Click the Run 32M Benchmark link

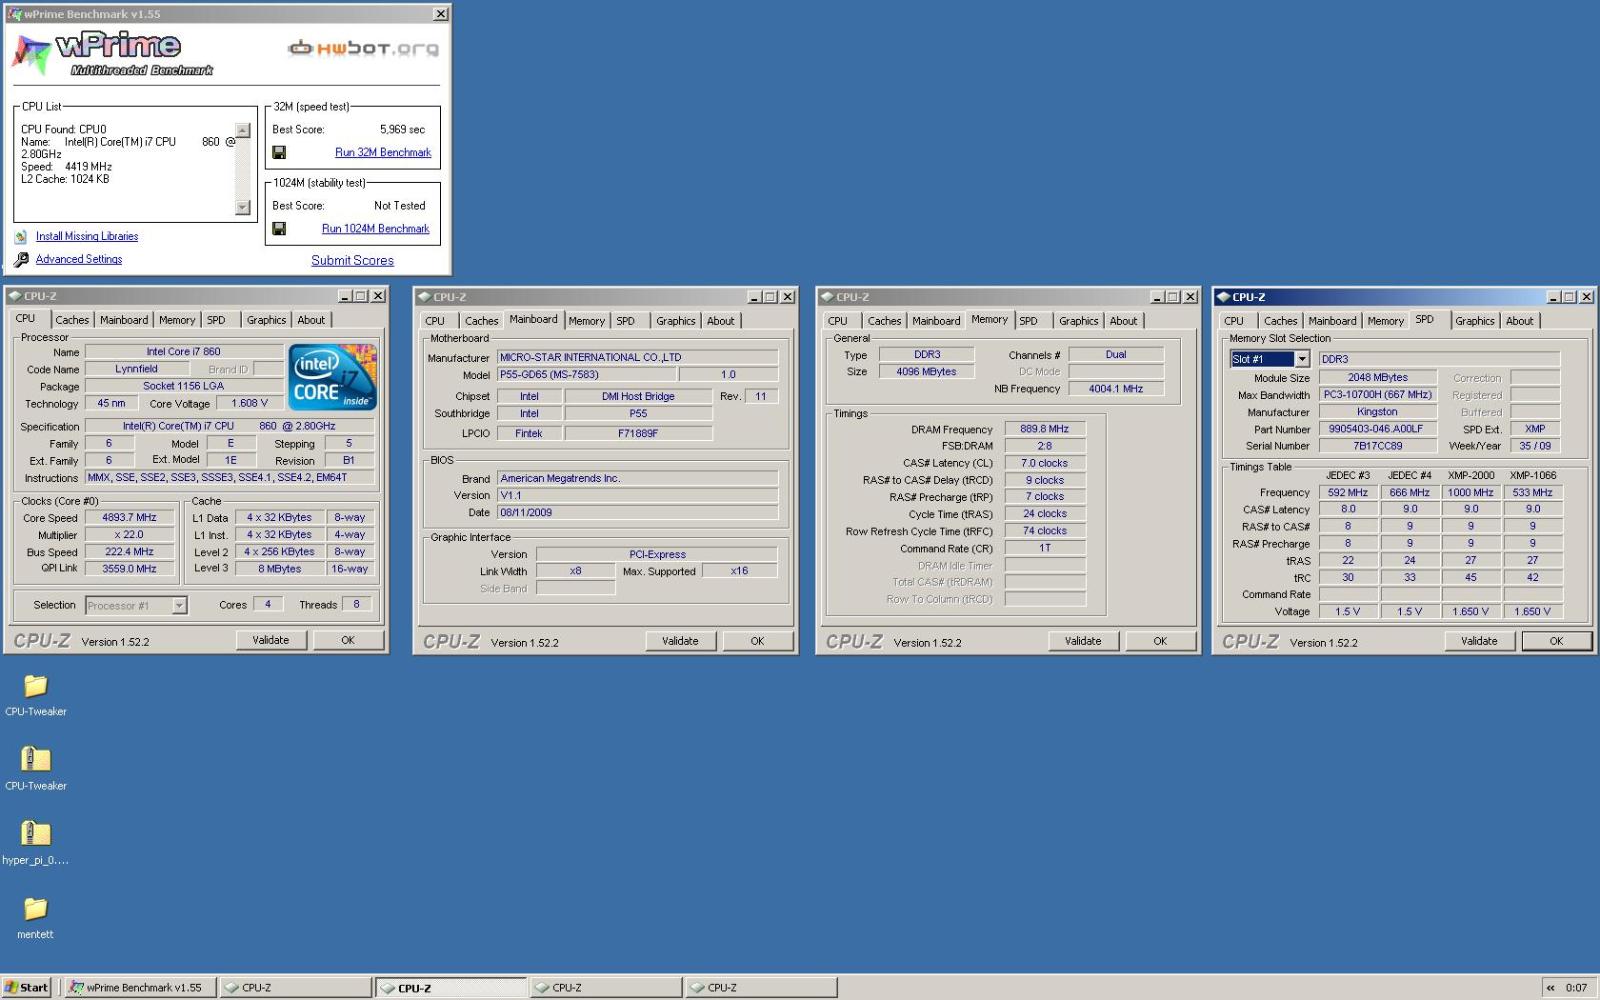coord(383,153)
